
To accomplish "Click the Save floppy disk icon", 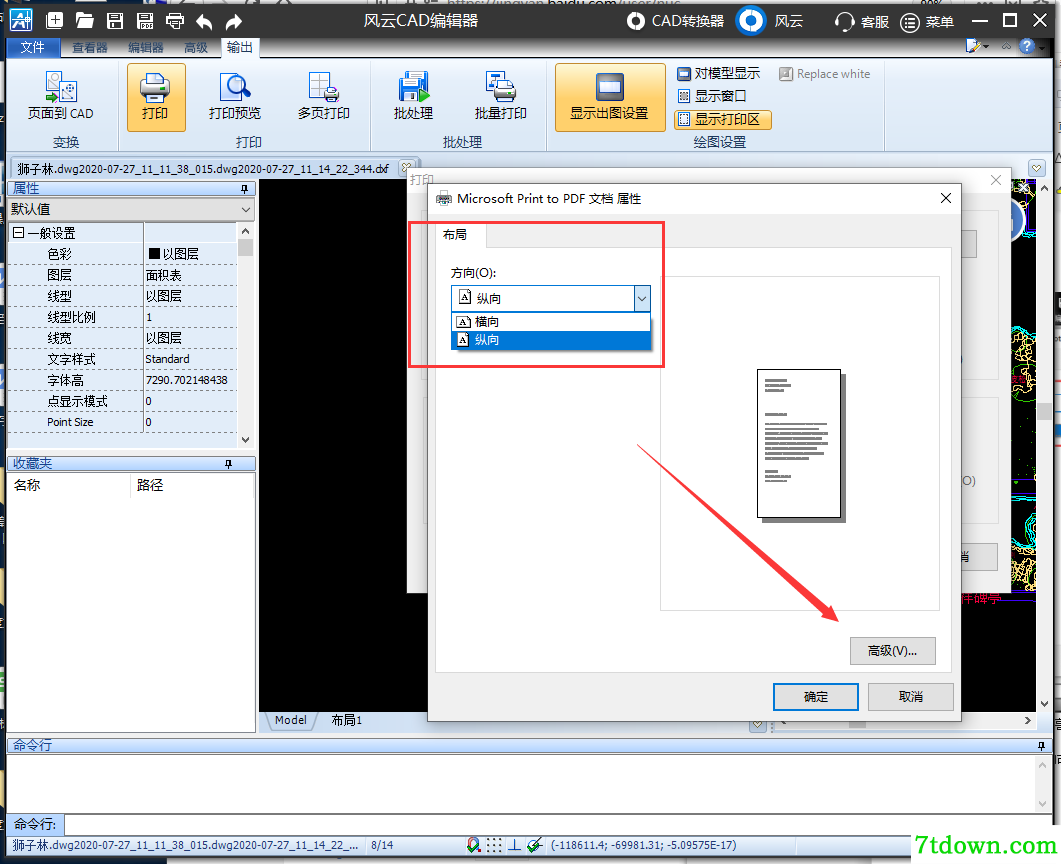I will (x=115, y=20).
